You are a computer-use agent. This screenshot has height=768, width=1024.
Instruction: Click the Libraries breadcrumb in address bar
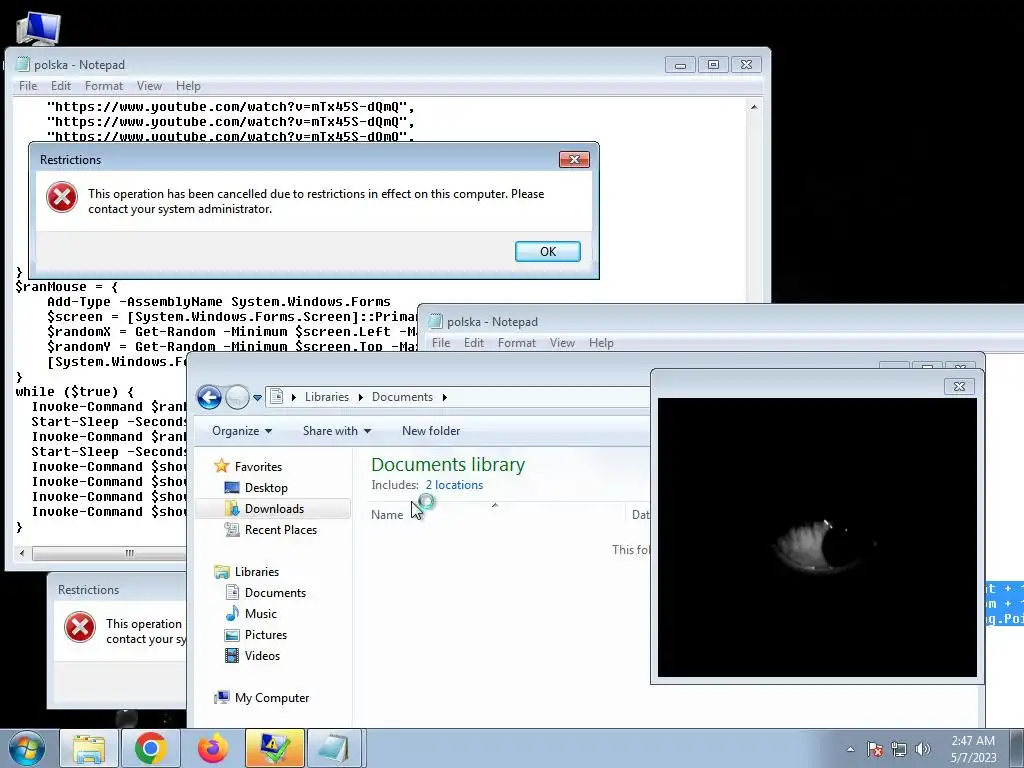coord(327,397)
